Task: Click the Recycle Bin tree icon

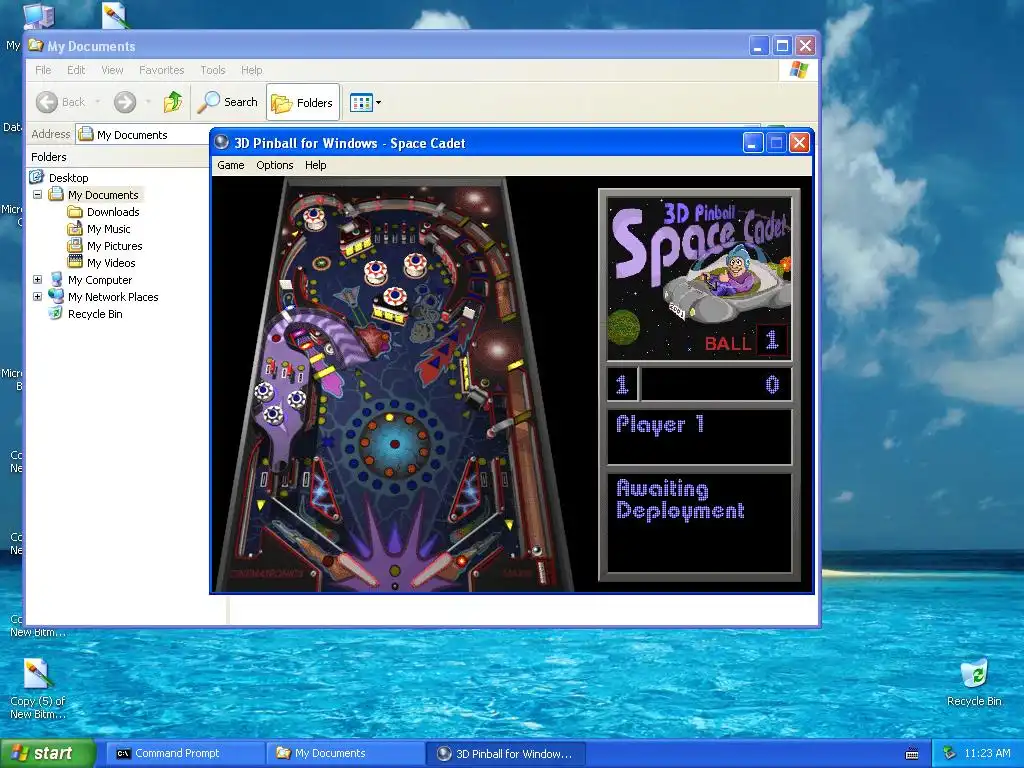Action: (56, 313)
